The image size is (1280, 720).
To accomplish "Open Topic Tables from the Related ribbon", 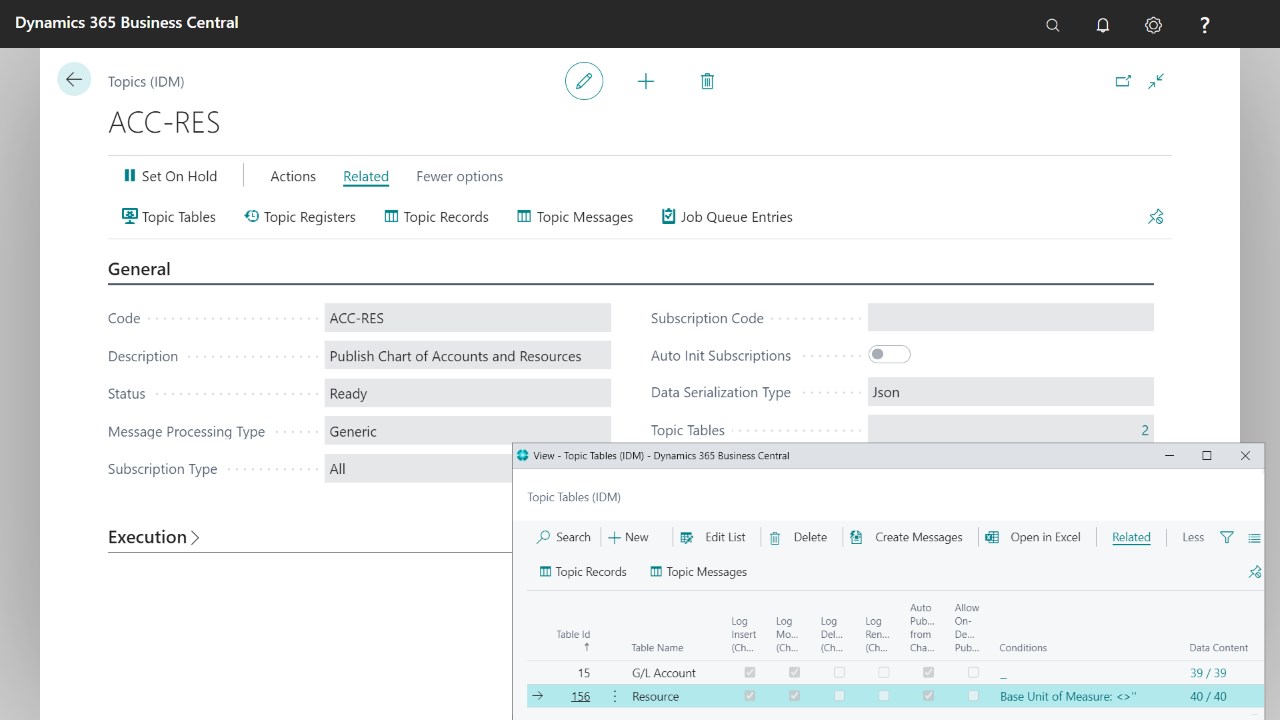I will click(x=169, y=217).
